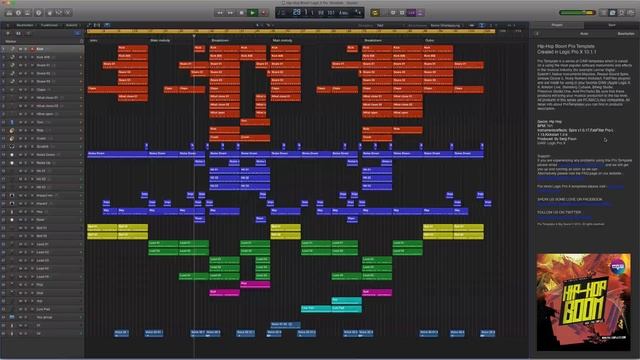The image size is (640, 360).
Task: Solo the Kick track
Action: click(x=26, y=49)
